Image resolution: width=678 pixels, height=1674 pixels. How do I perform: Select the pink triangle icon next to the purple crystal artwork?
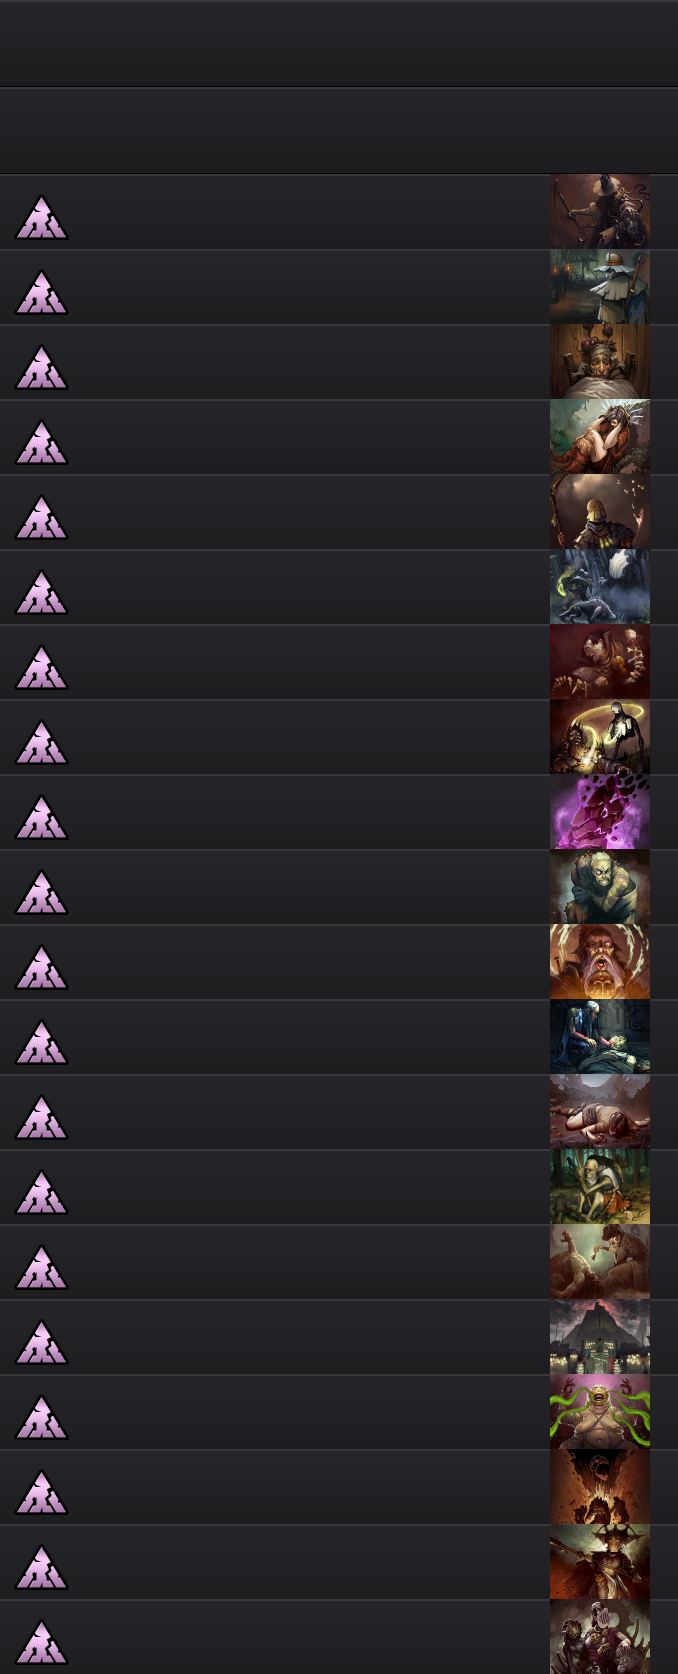pos(41,818)
